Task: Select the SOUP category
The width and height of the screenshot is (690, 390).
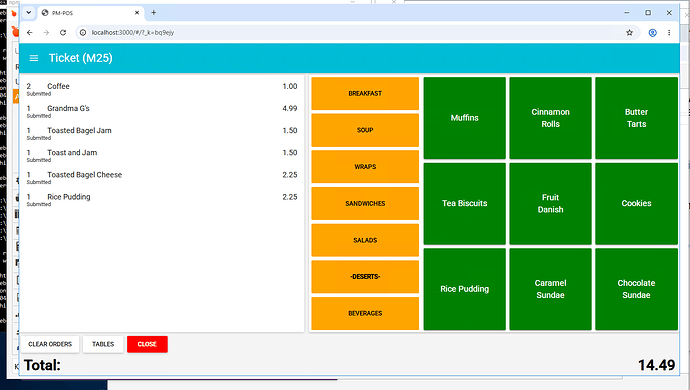Action: [x=365, y=130]
